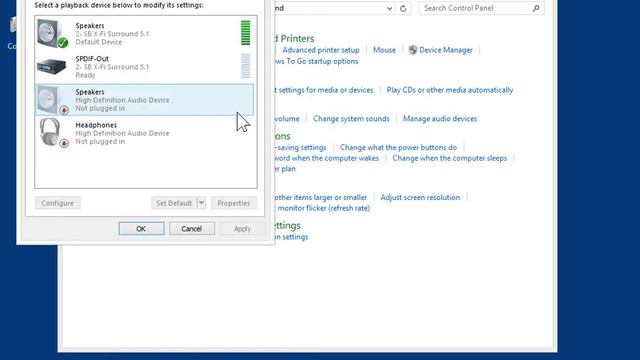This screenshot has width=640, height=360.
Task: Open Play CDs or other media automatically
Action: [x=450, y=90]
